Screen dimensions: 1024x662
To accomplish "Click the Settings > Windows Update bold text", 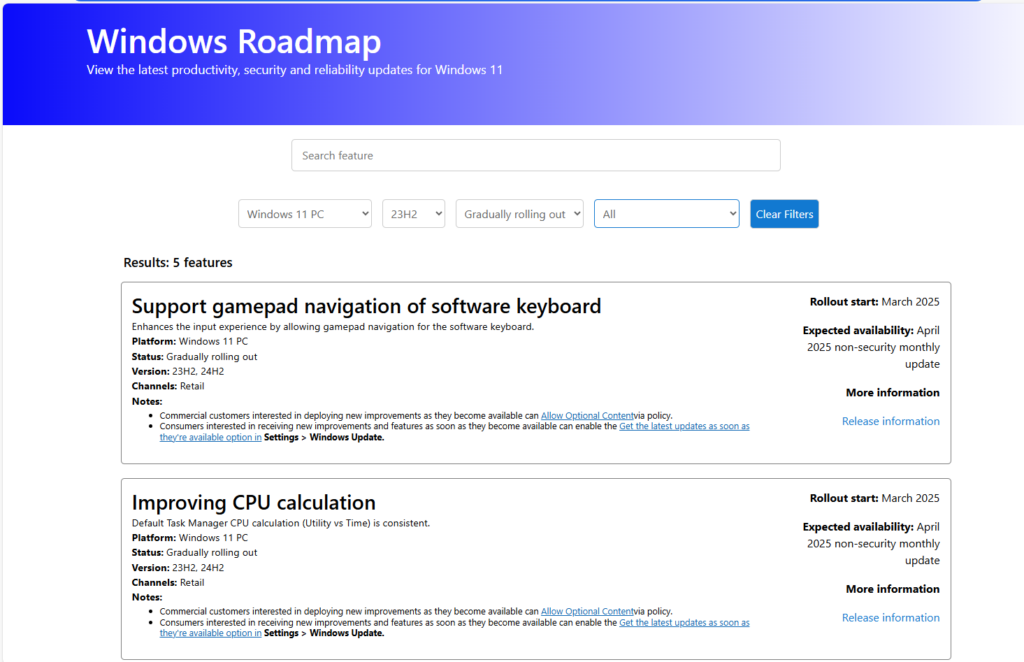I will [x=321, y=437].
